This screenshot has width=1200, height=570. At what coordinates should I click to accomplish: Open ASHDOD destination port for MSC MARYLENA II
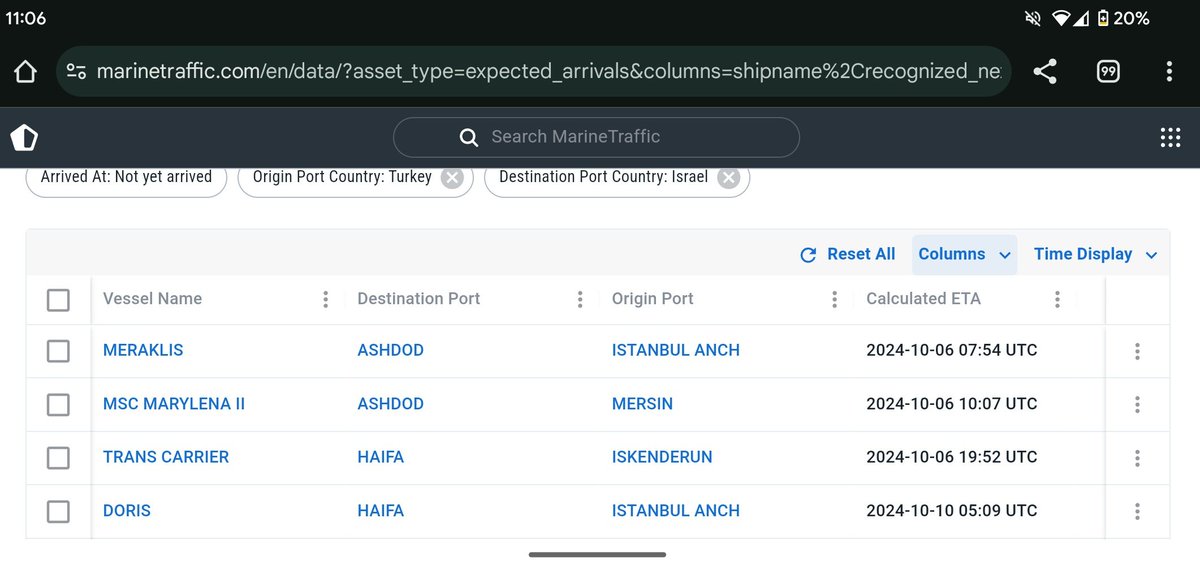391,404
